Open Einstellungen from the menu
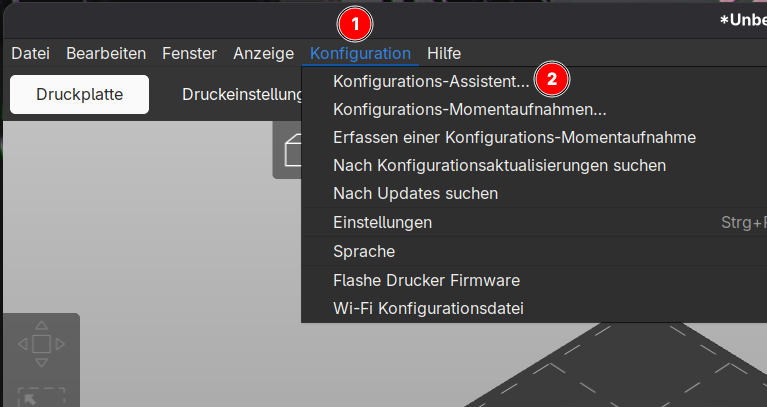This screenshot has height=407, width=767. pyautogui.click(x=382, y=222)
